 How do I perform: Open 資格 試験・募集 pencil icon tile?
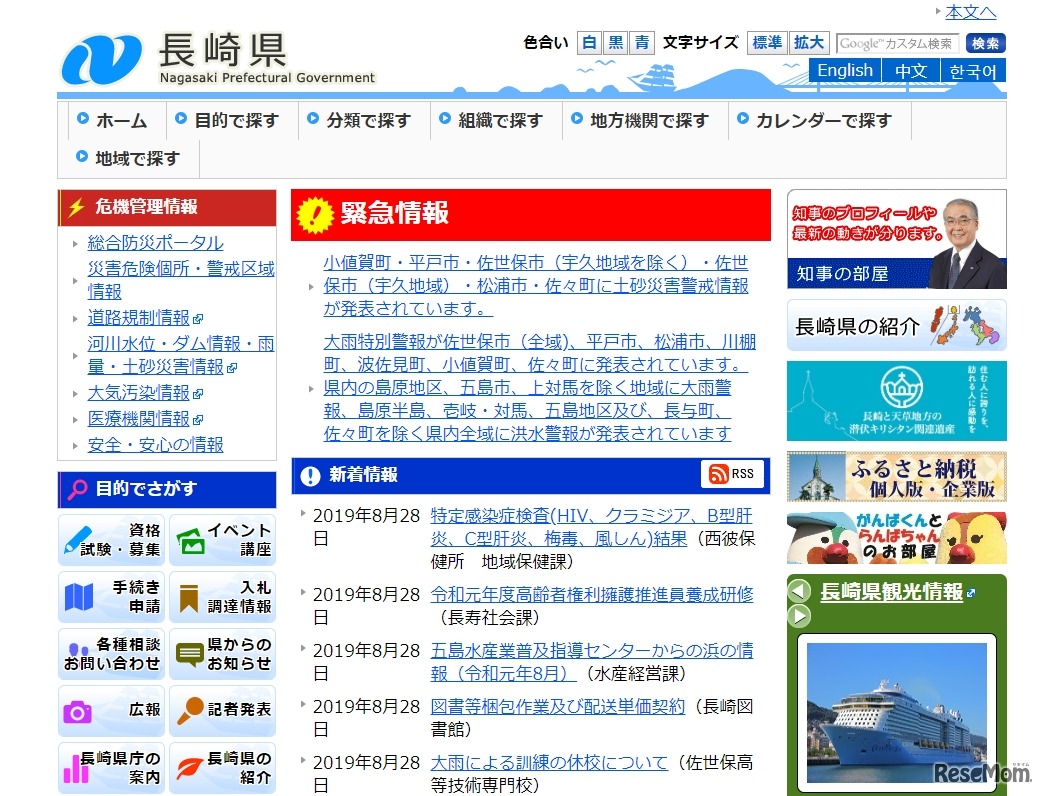(x=111, y=540)
